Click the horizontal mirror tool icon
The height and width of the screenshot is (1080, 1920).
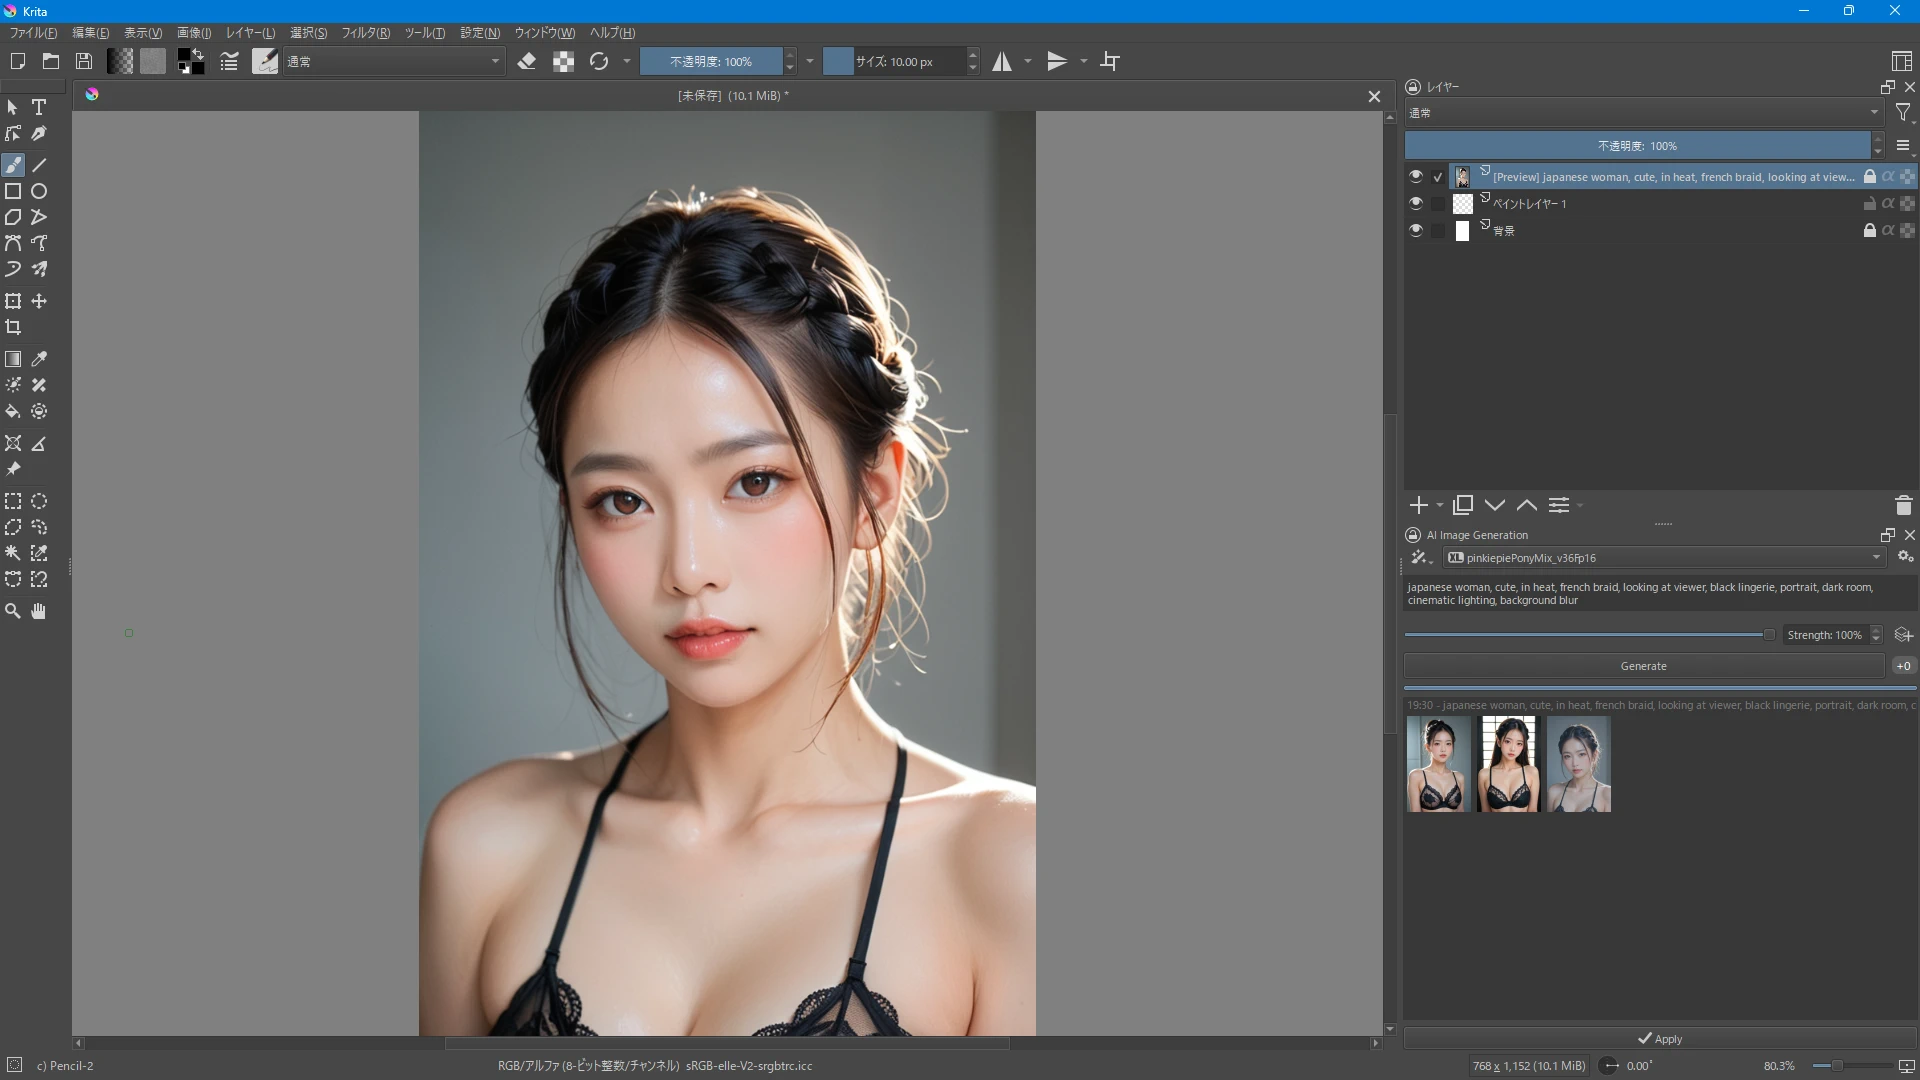pyautogui.click(x=1002, y=62)
